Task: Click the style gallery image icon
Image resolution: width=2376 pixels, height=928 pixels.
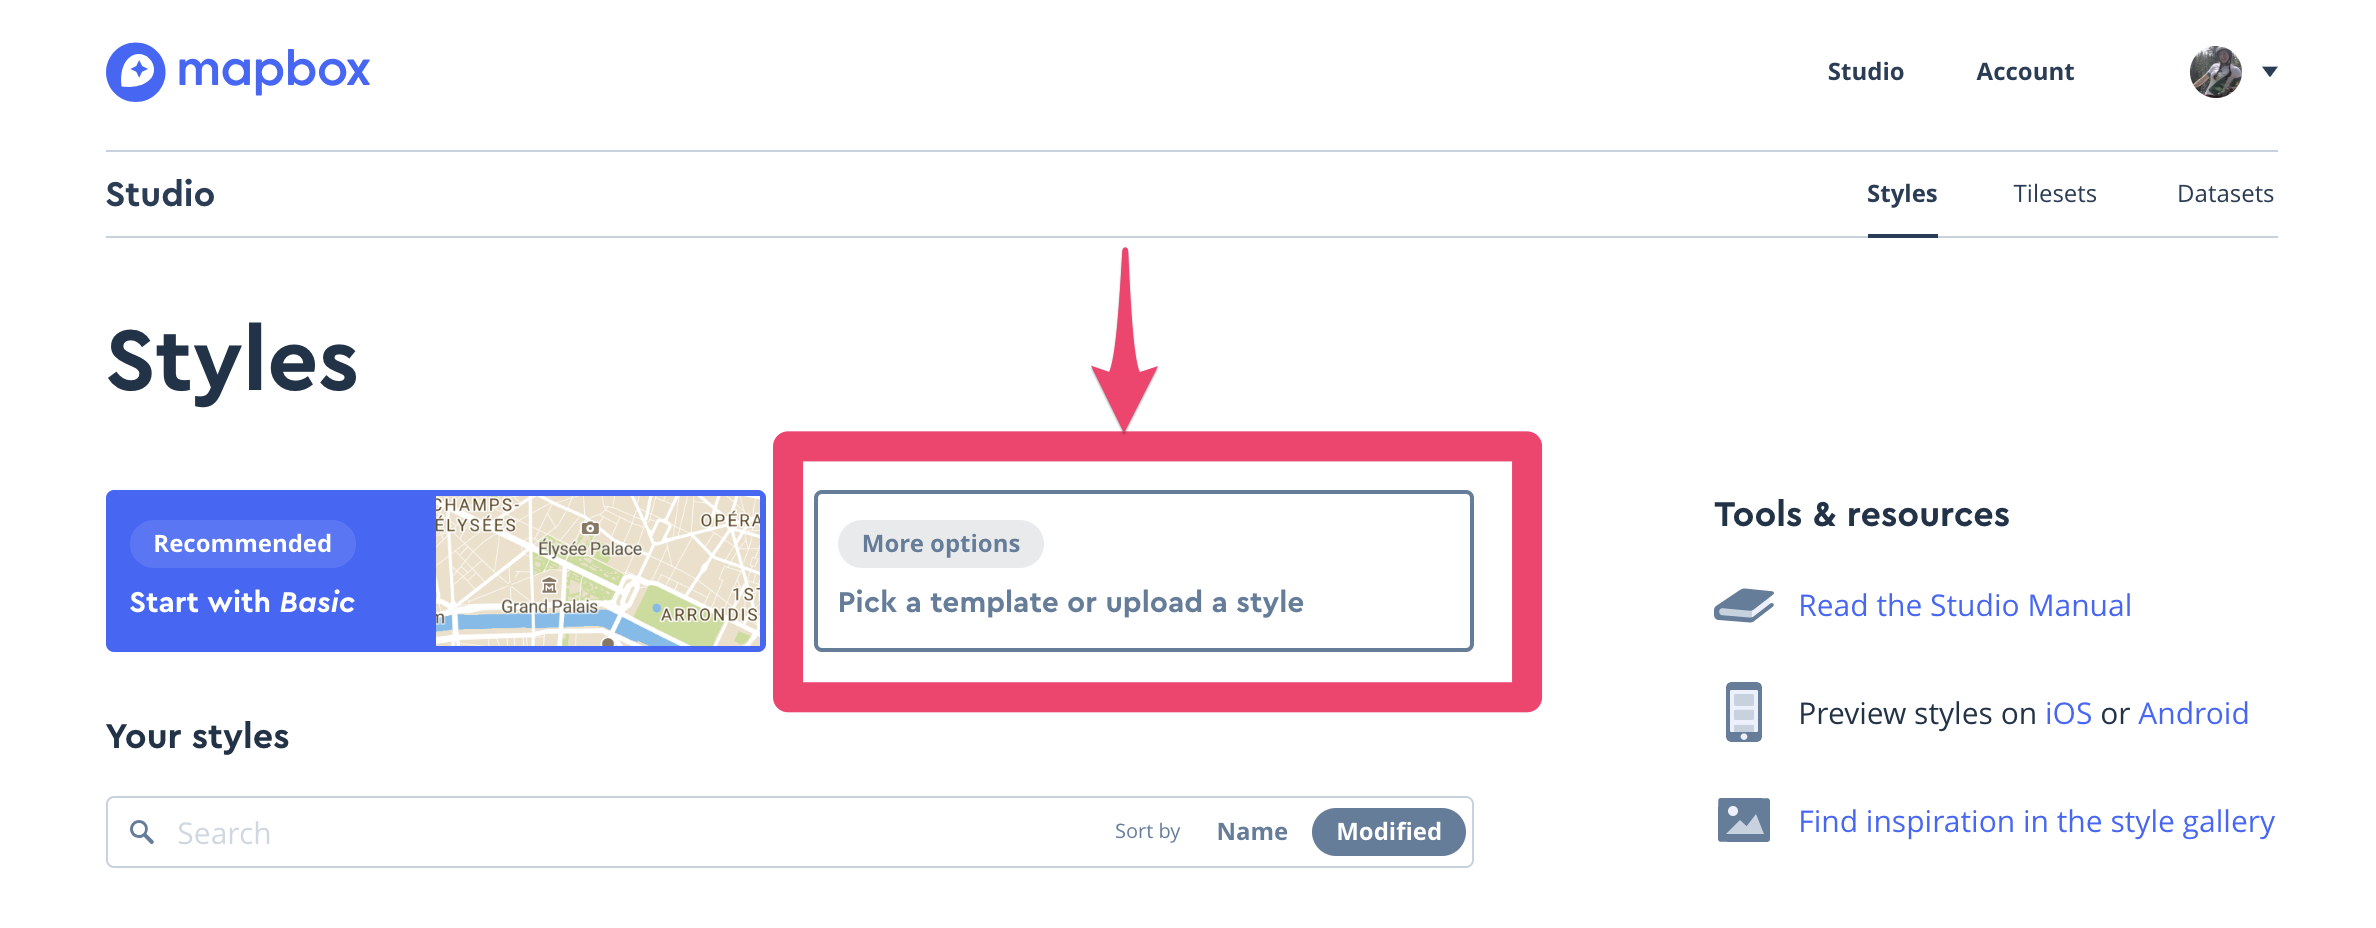Action: 1744,820
